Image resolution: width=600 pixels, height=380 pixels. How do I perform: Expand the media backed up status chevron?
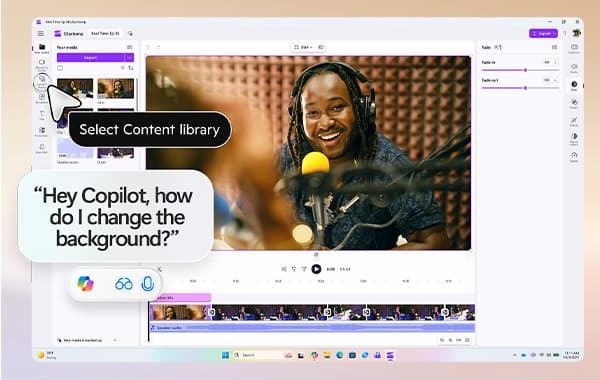[115, 340]
